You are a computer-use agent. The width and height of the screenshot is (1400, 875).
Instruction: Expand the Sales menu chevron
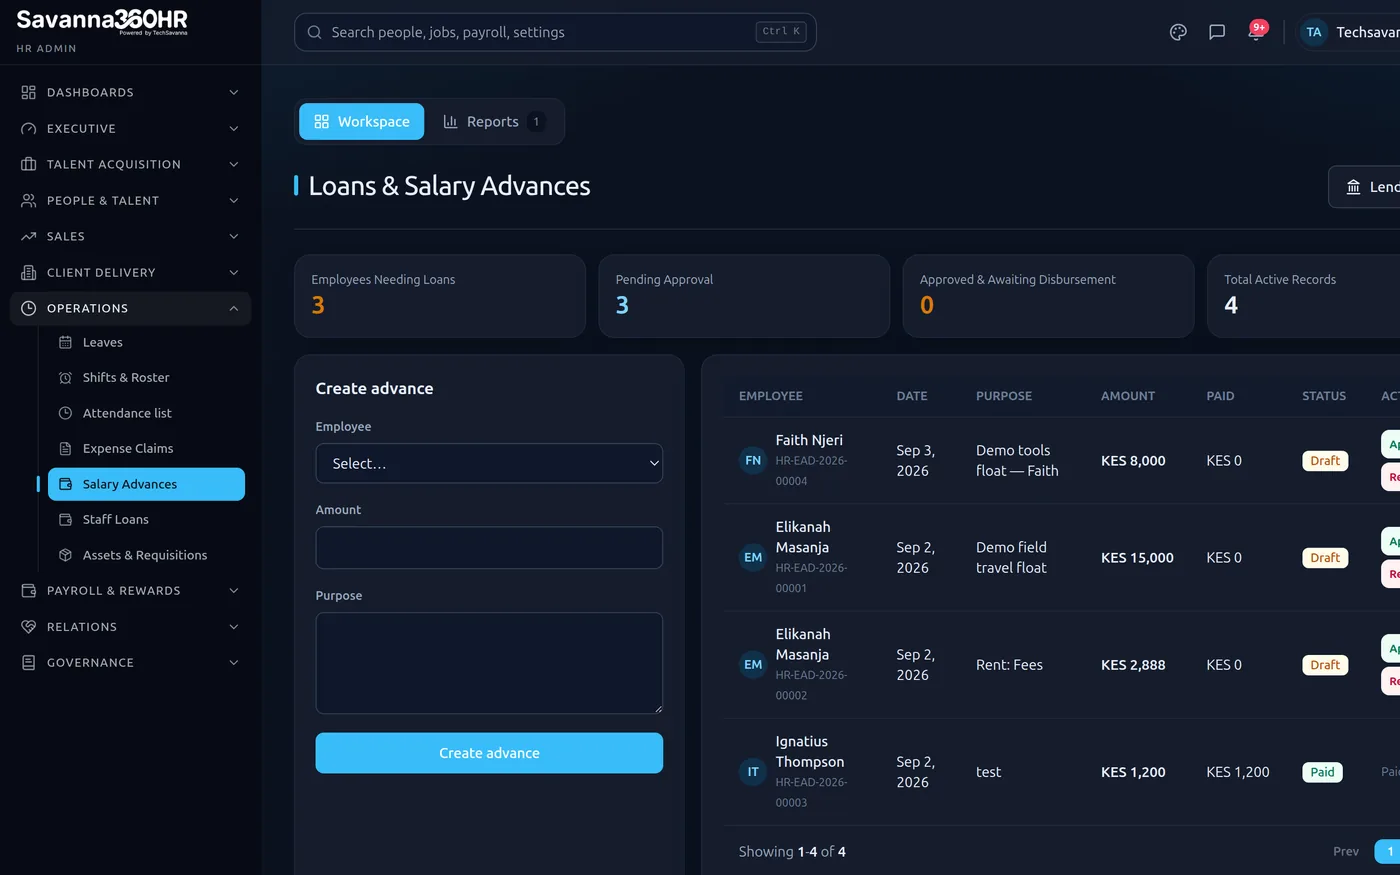coord(233,236)
